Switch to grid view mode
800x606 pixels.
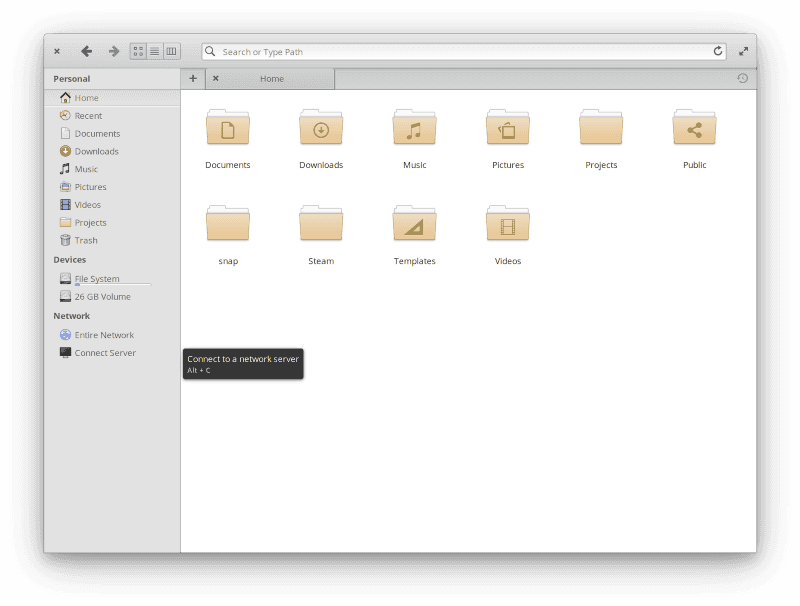pyautogui.click(x=138, y=51)
